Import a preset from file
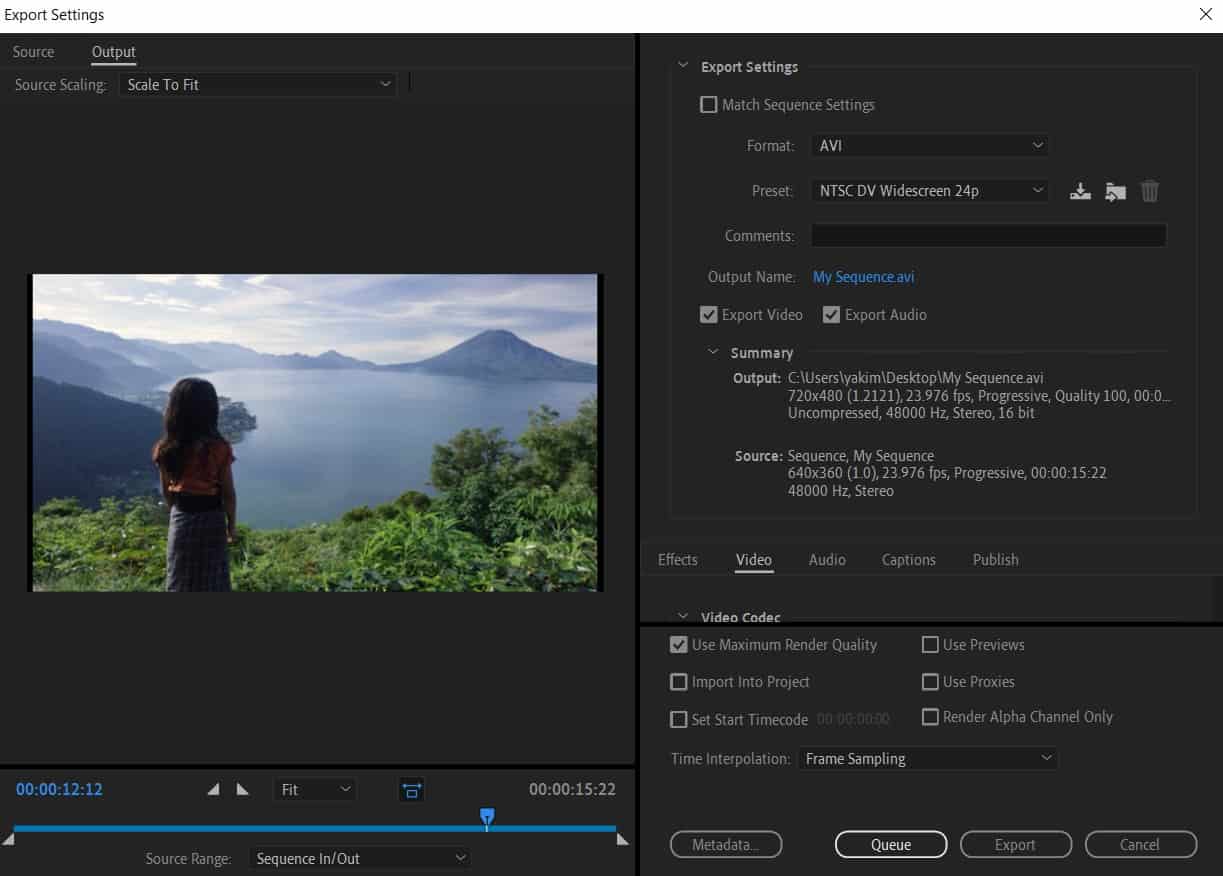Viewport: 1223px width, 876px height. pos(1115,191)
